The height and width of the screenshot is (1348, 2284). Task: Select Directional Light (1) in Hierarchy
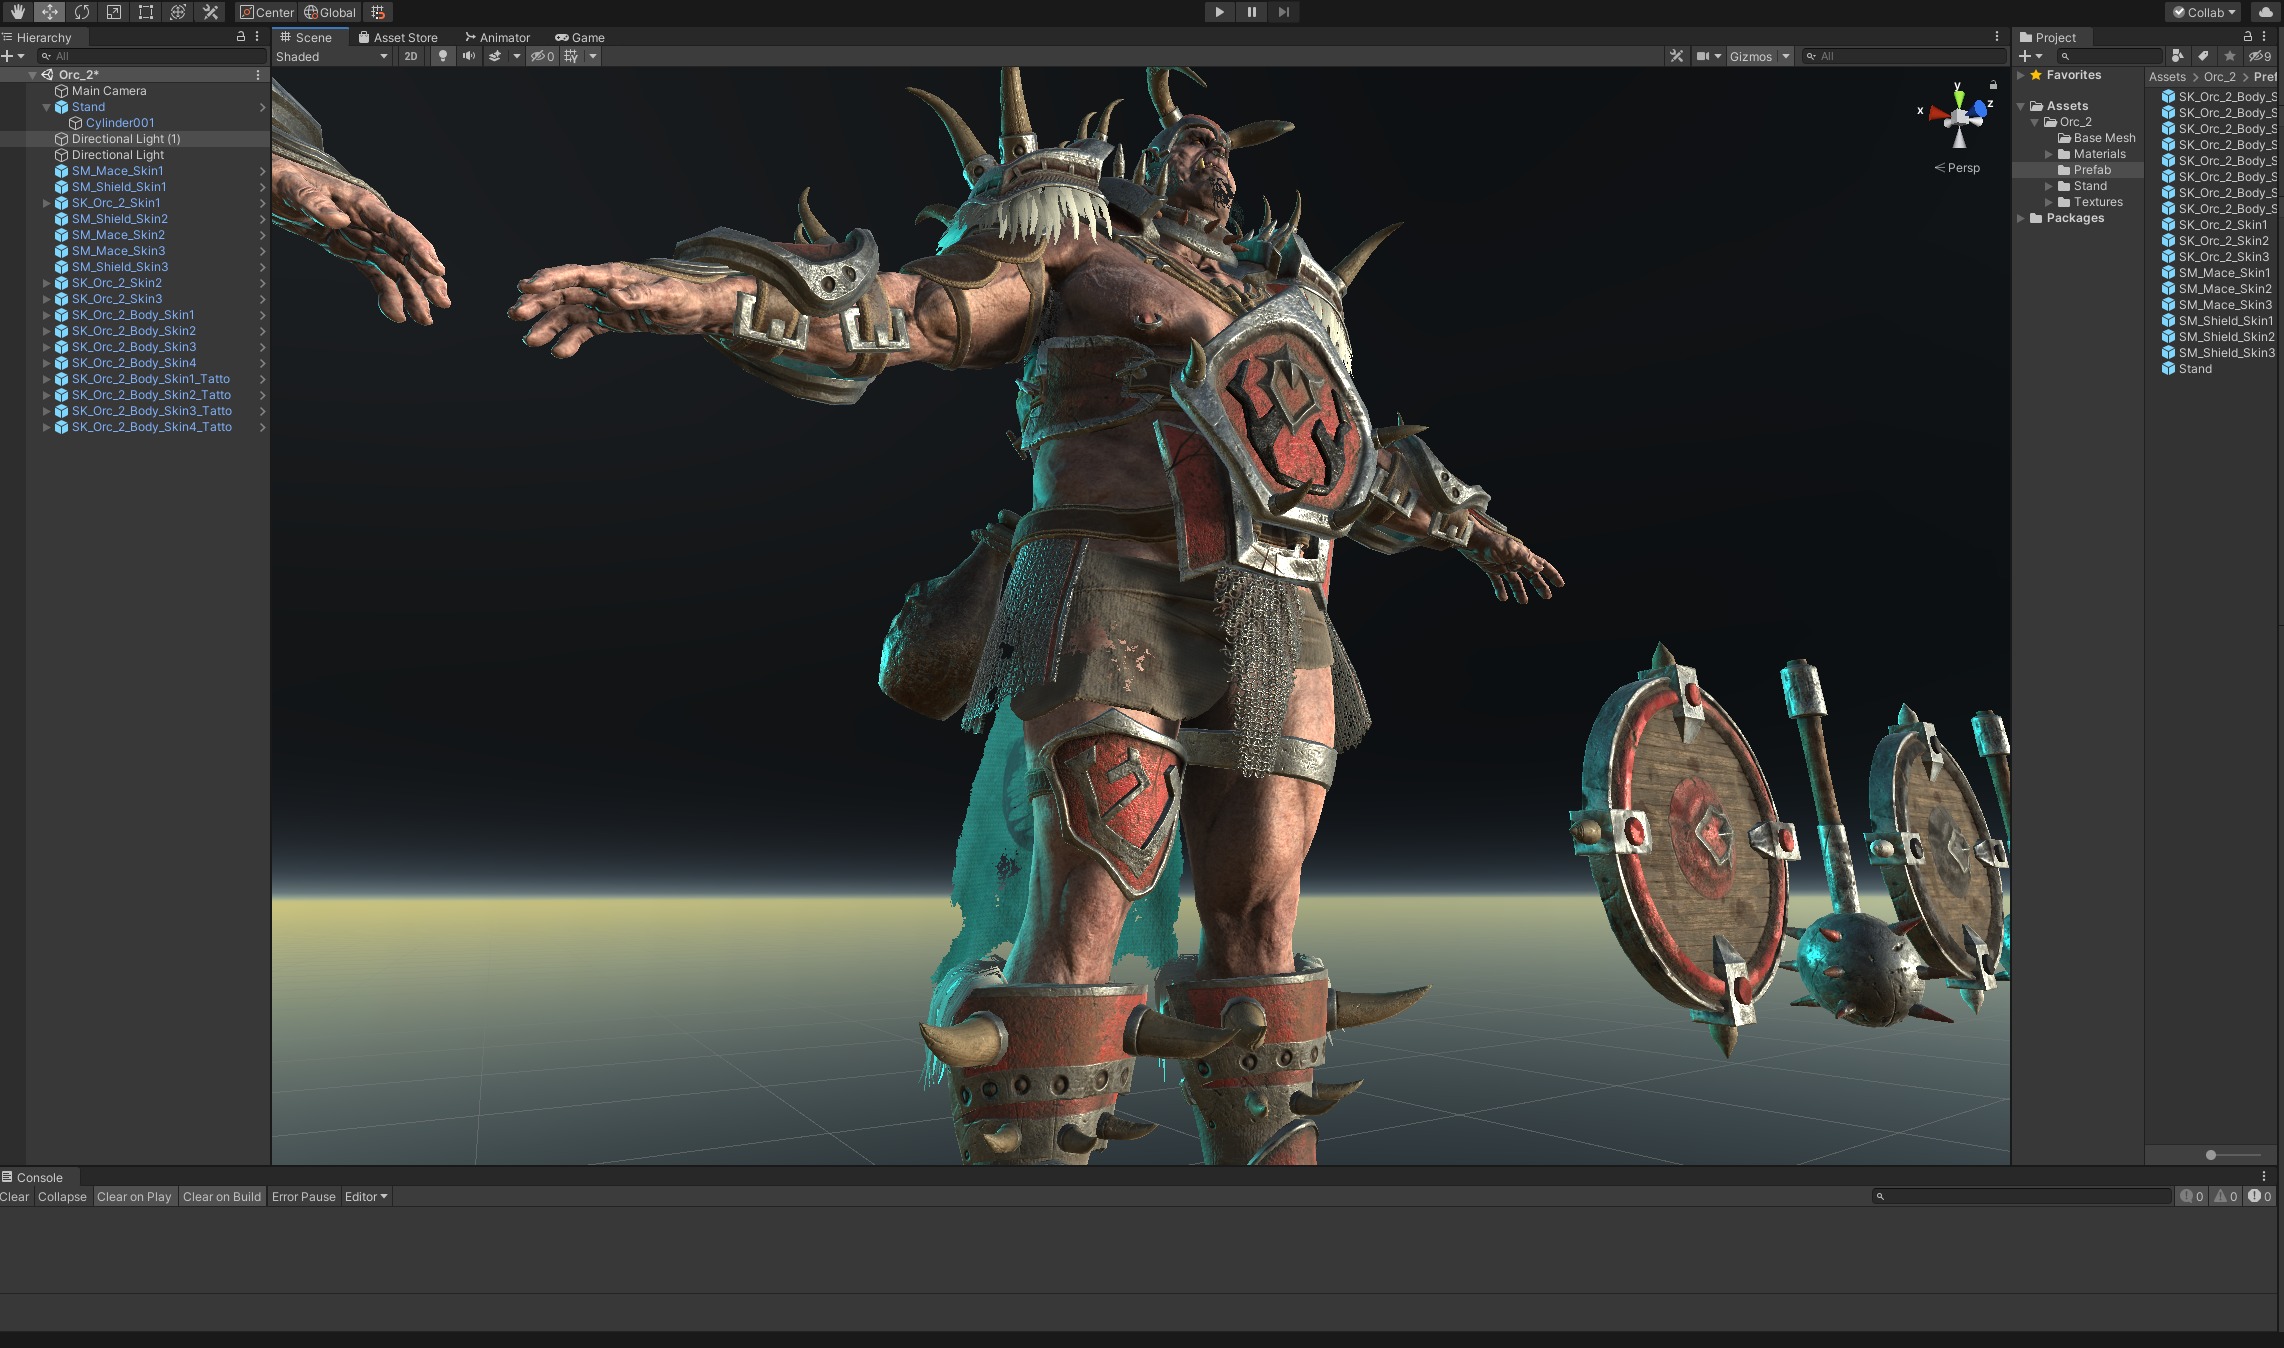pyautogui.click(x=126, y=139)
